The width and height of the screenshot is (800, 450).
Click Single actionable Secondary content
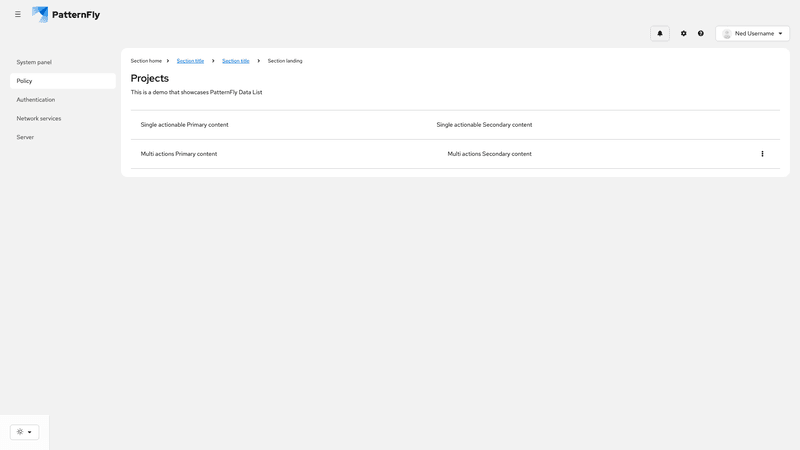tap(484, 124)
